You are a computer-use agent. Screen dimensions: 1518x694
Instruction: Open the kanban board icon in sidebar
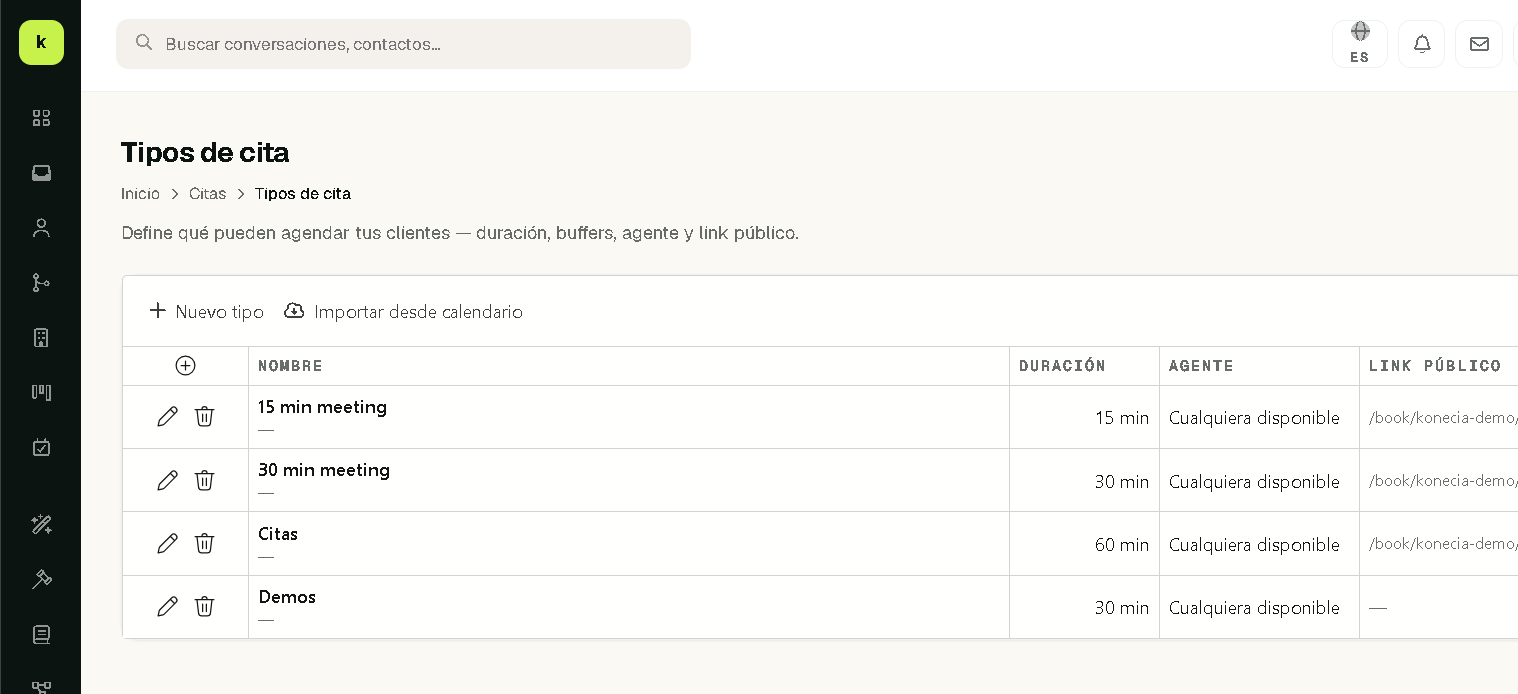41,392
